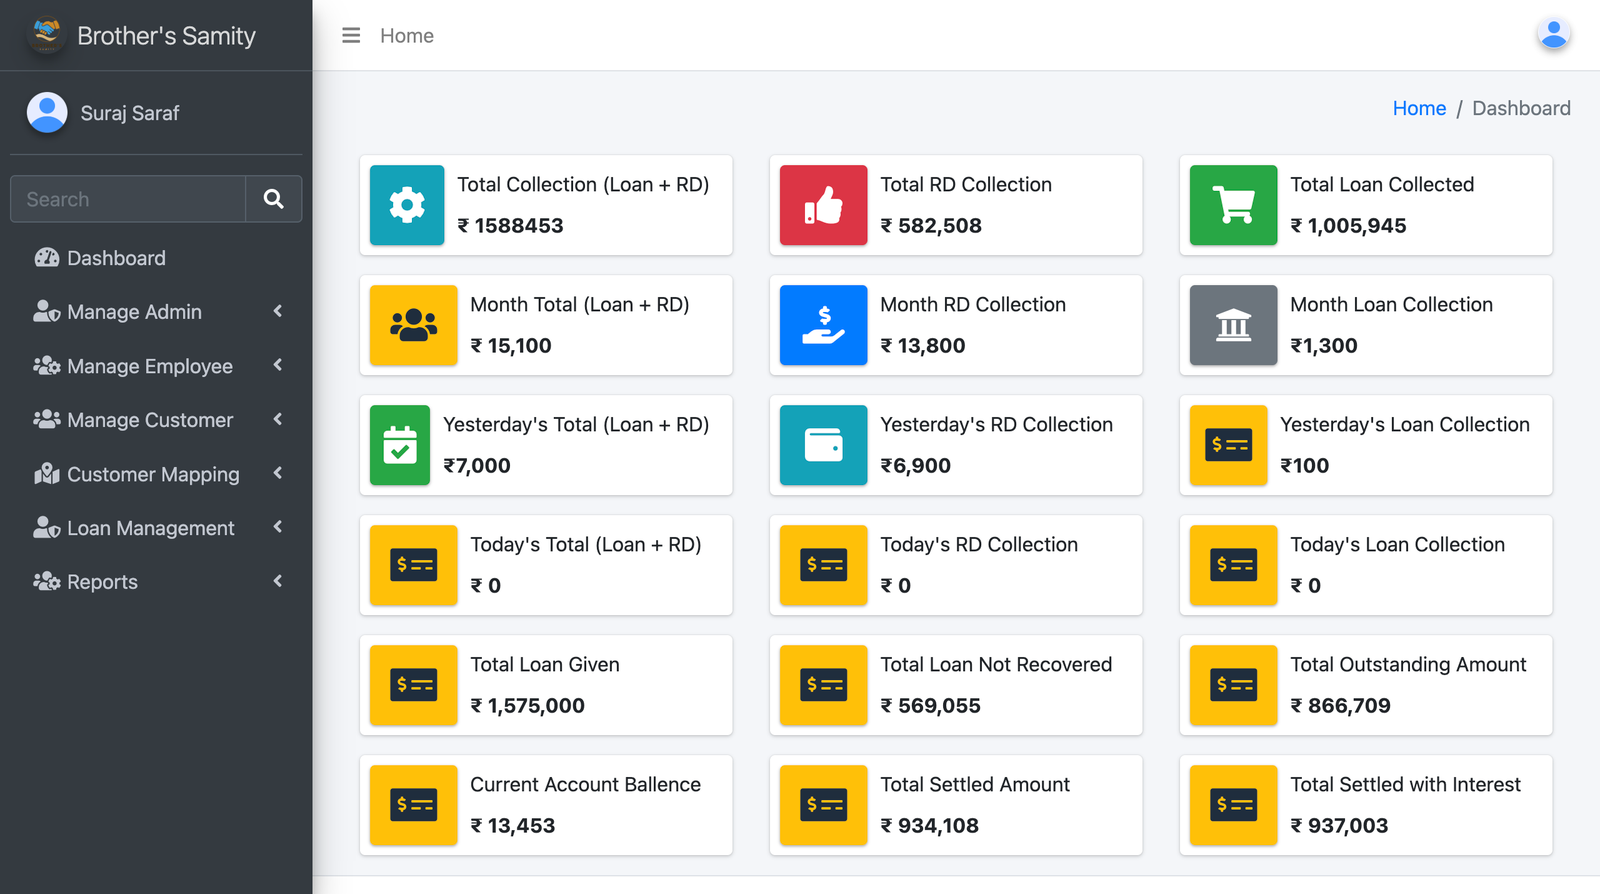Focus the sidebar Search input field
This screenshot has height=894, width=1600.
click(x=128, y=199)
